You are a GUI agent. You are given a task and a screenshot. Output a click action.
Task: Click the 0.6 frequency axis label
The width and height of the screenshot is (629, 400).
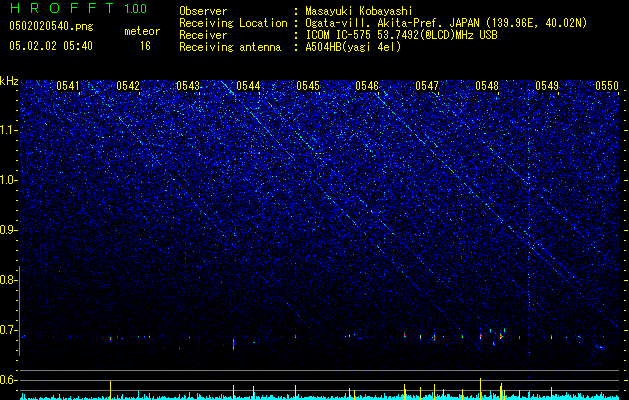click(x=8, y=380)
